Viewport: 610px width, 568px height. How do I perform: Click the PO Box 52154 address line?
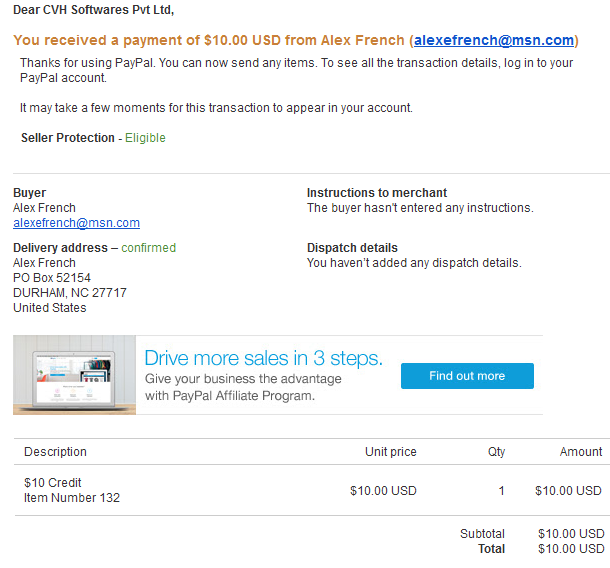52,278
